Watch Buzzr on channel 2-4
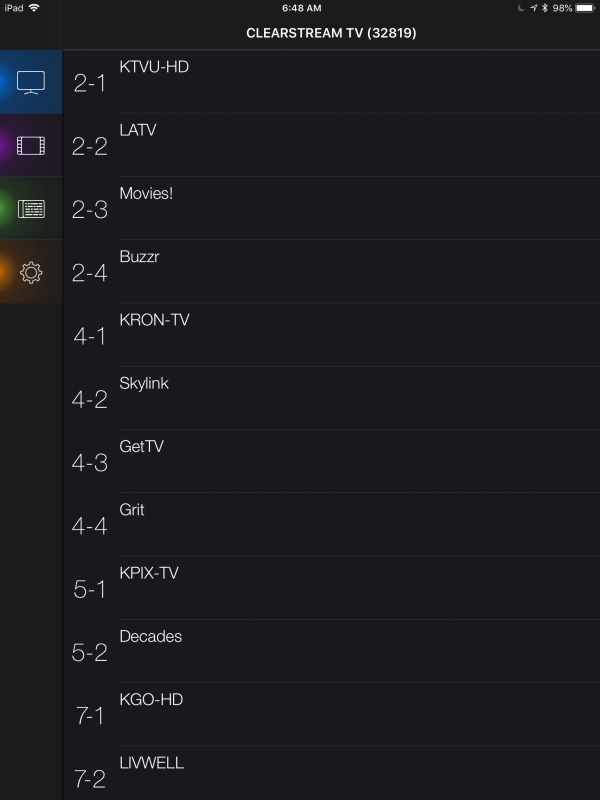Image resolution: width=600 pixels, height=800 pixels. tap(330, 271)
